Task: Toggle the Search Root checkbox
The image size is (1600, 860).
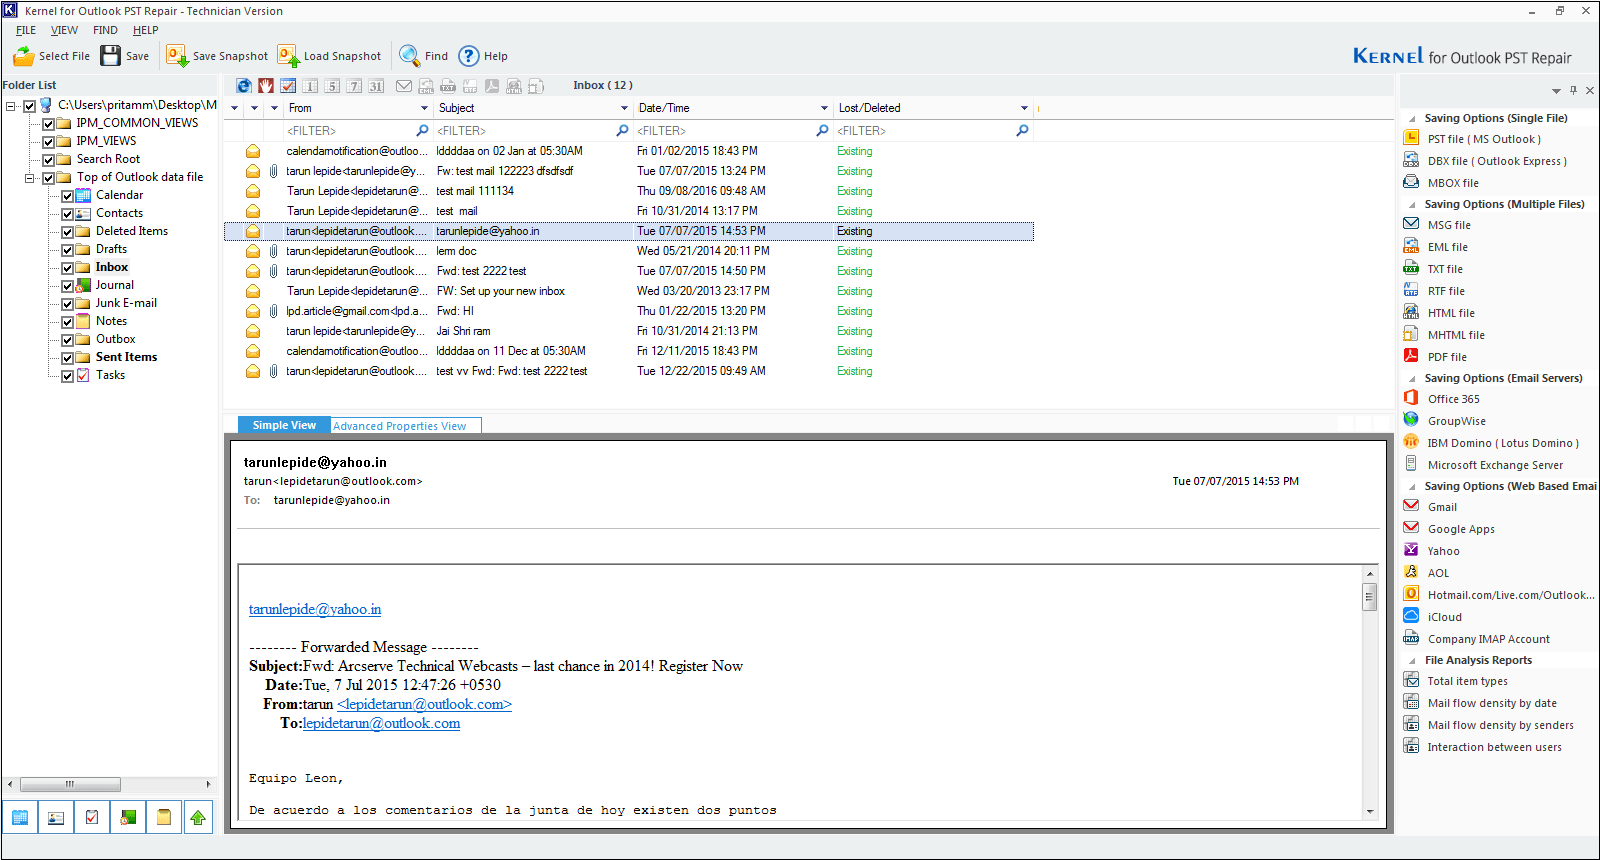Action: (x=48, y=160)
